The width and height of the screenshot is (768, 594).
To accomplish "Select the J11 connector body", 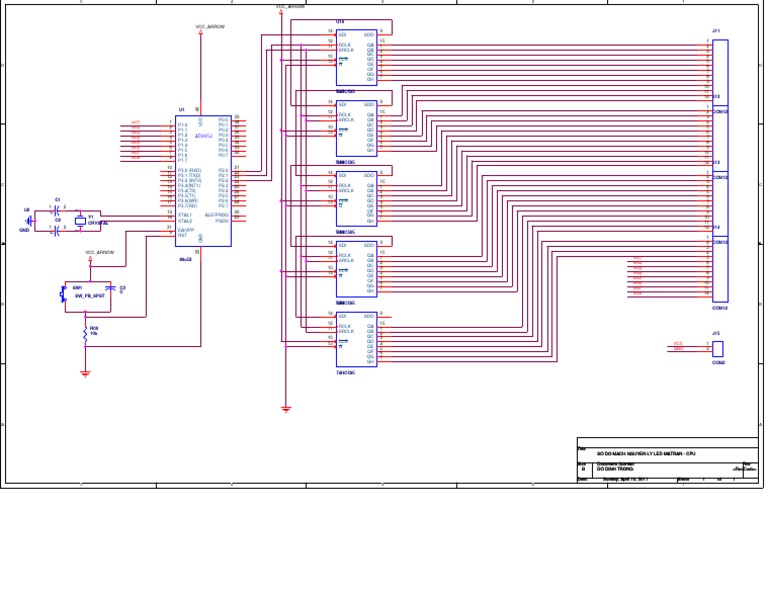I will [720, 72].
